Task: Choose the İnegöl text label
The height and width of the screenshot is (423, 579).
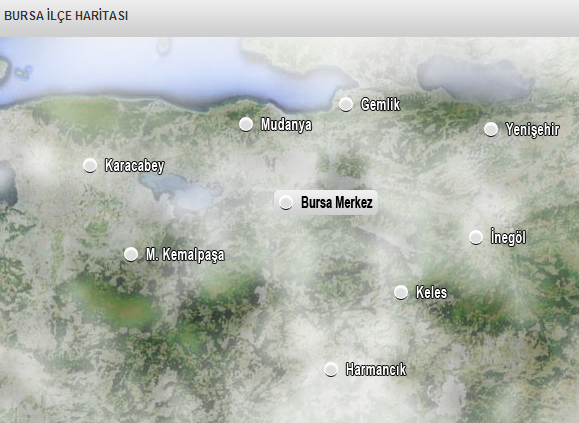Action: coord(508,237)
